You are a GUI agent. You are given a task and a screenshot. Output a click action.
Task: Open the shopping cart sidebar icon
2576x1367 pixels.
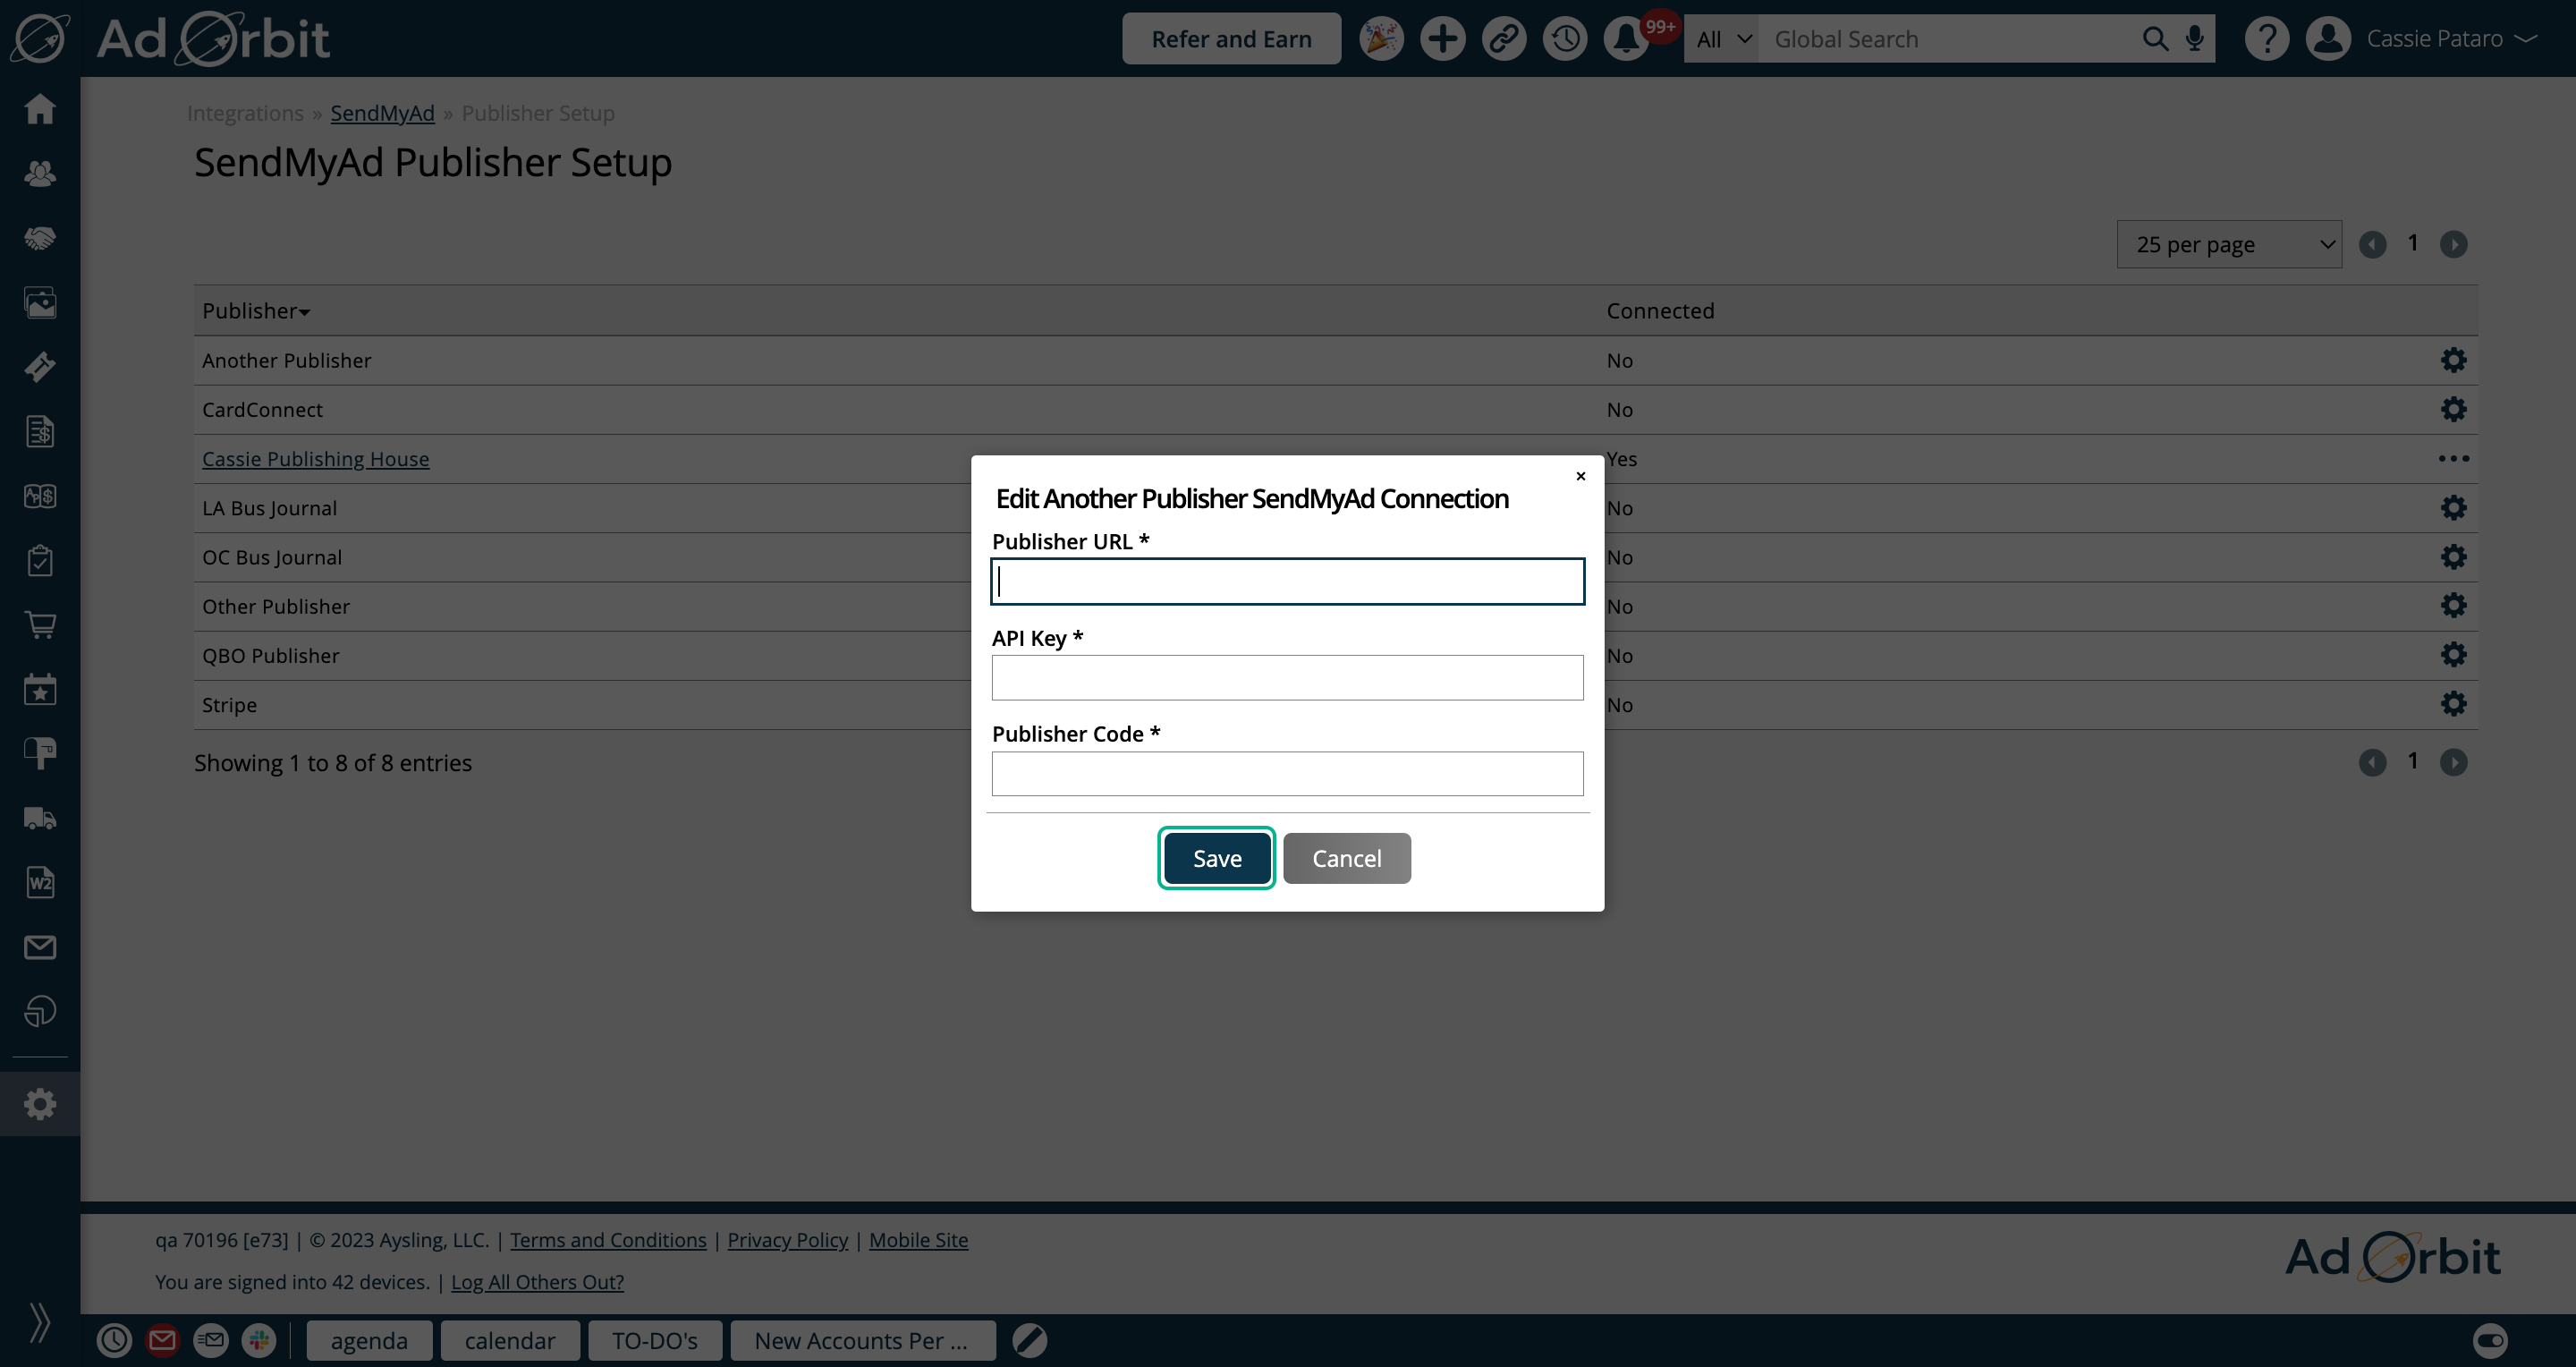coord(40,625)
